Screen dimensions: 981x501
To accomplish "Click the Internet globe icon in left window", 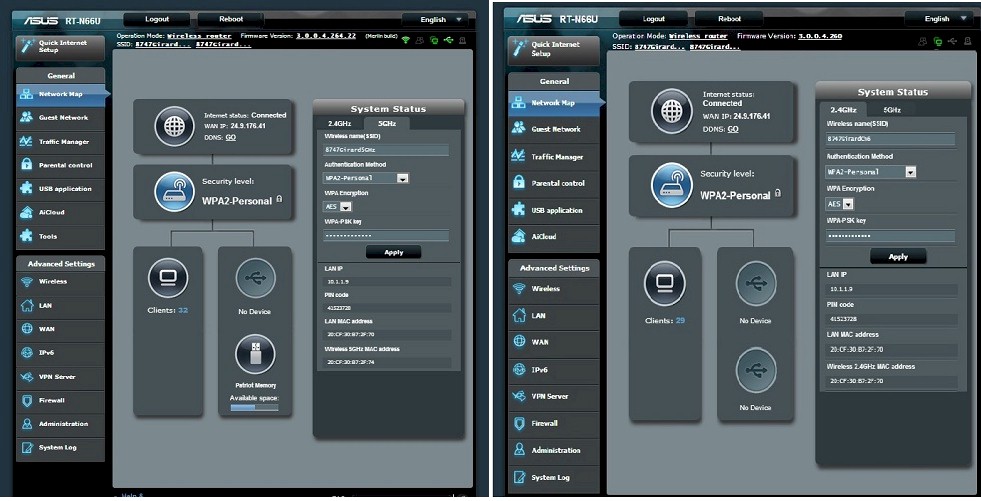I will click(x=174, y=126).
